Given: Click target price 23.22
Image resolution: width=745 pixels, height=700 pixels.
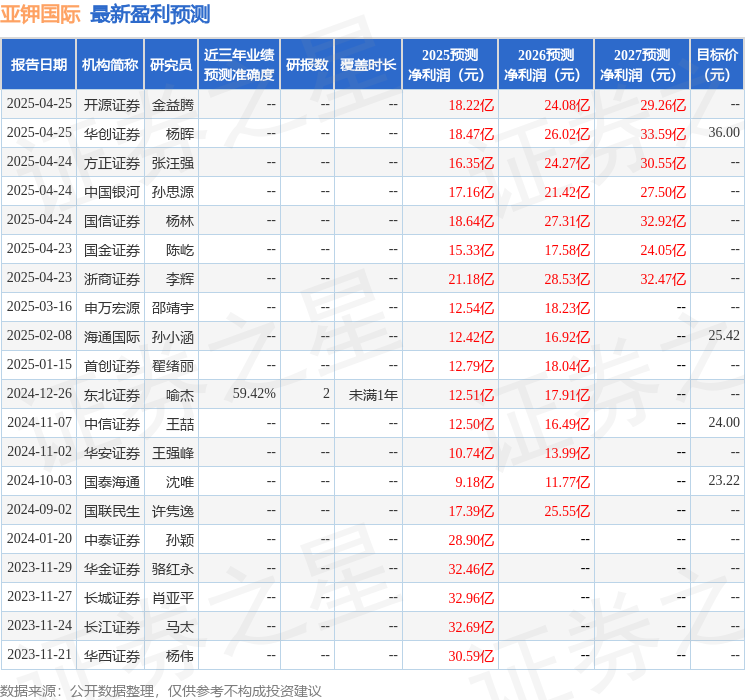Looking at the screenshot, I should 724,480.
